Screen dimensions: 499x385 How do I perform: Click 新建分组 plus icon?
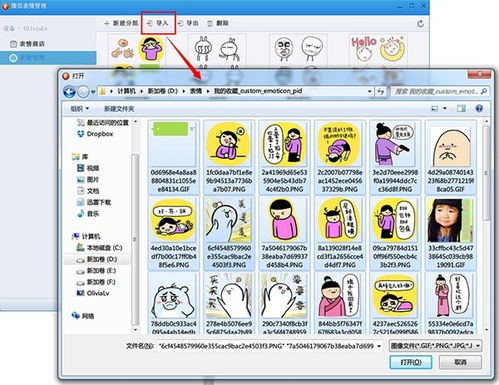107,23
